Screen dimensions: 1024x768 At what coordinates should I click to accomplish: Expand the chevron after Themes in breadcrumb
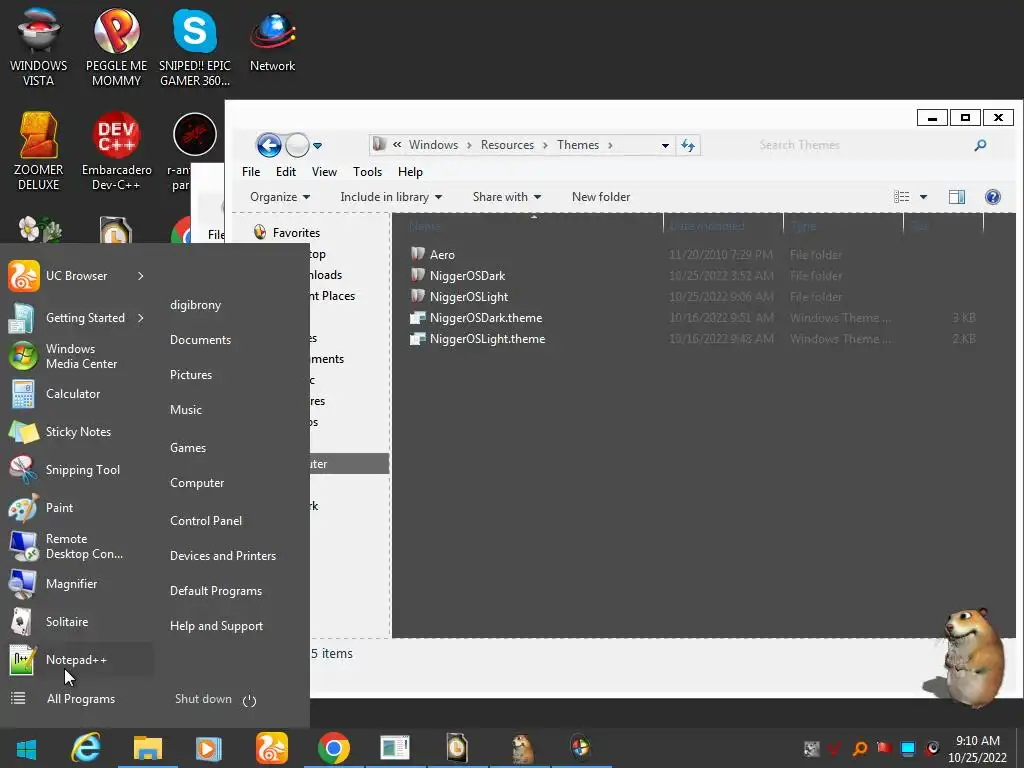610,145
